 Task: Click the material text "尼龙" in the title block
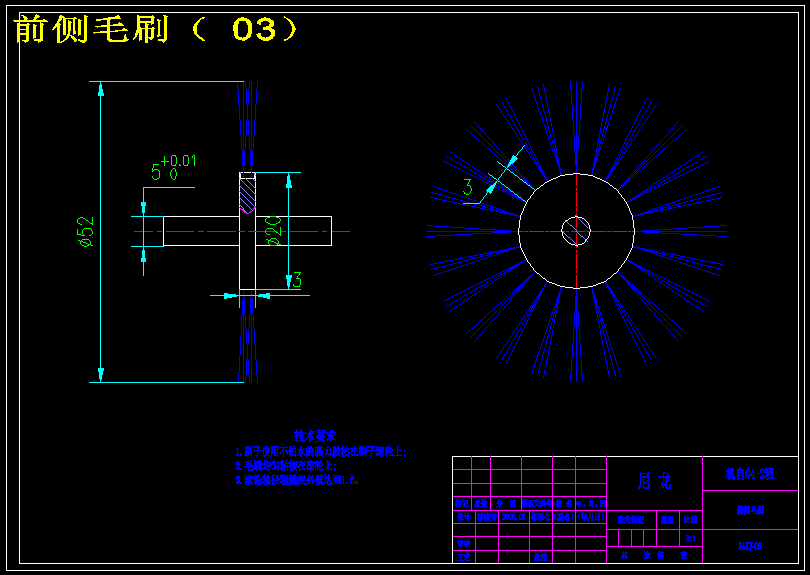pyautogui.click(x=655, y=481)
